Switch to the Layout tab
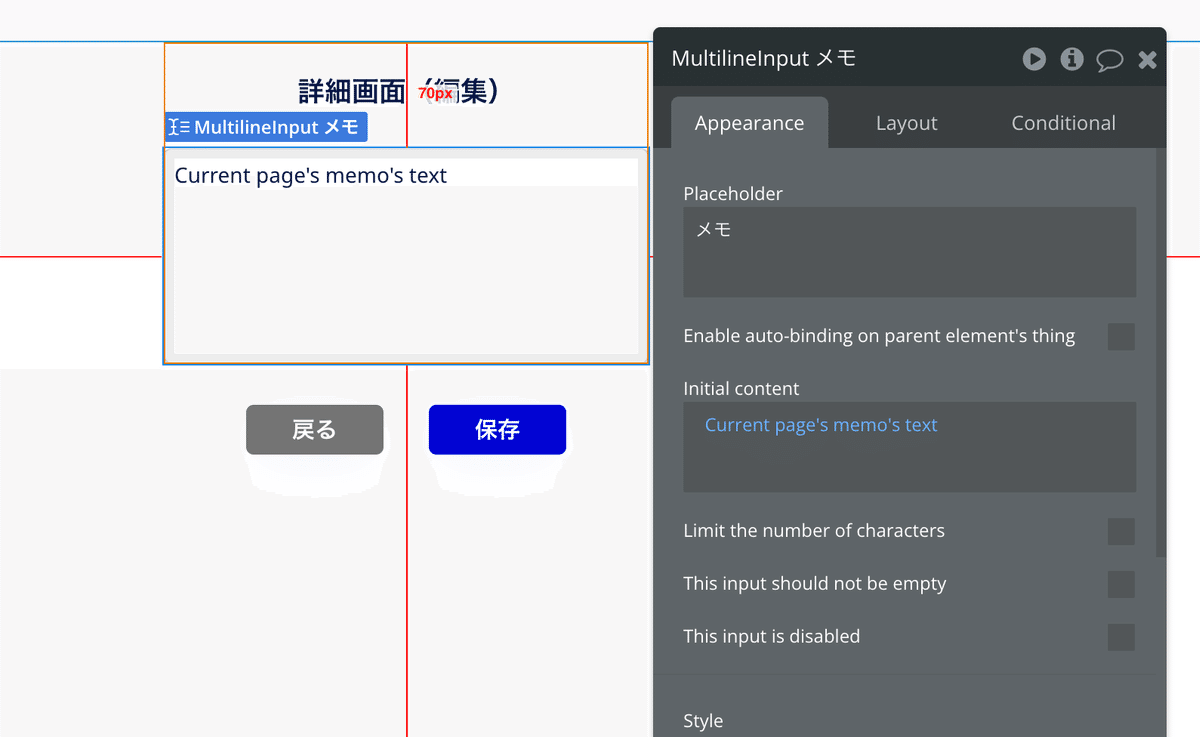Image resolution: width=1200 pixels, height=737 pixels. (x=906, y=123)
